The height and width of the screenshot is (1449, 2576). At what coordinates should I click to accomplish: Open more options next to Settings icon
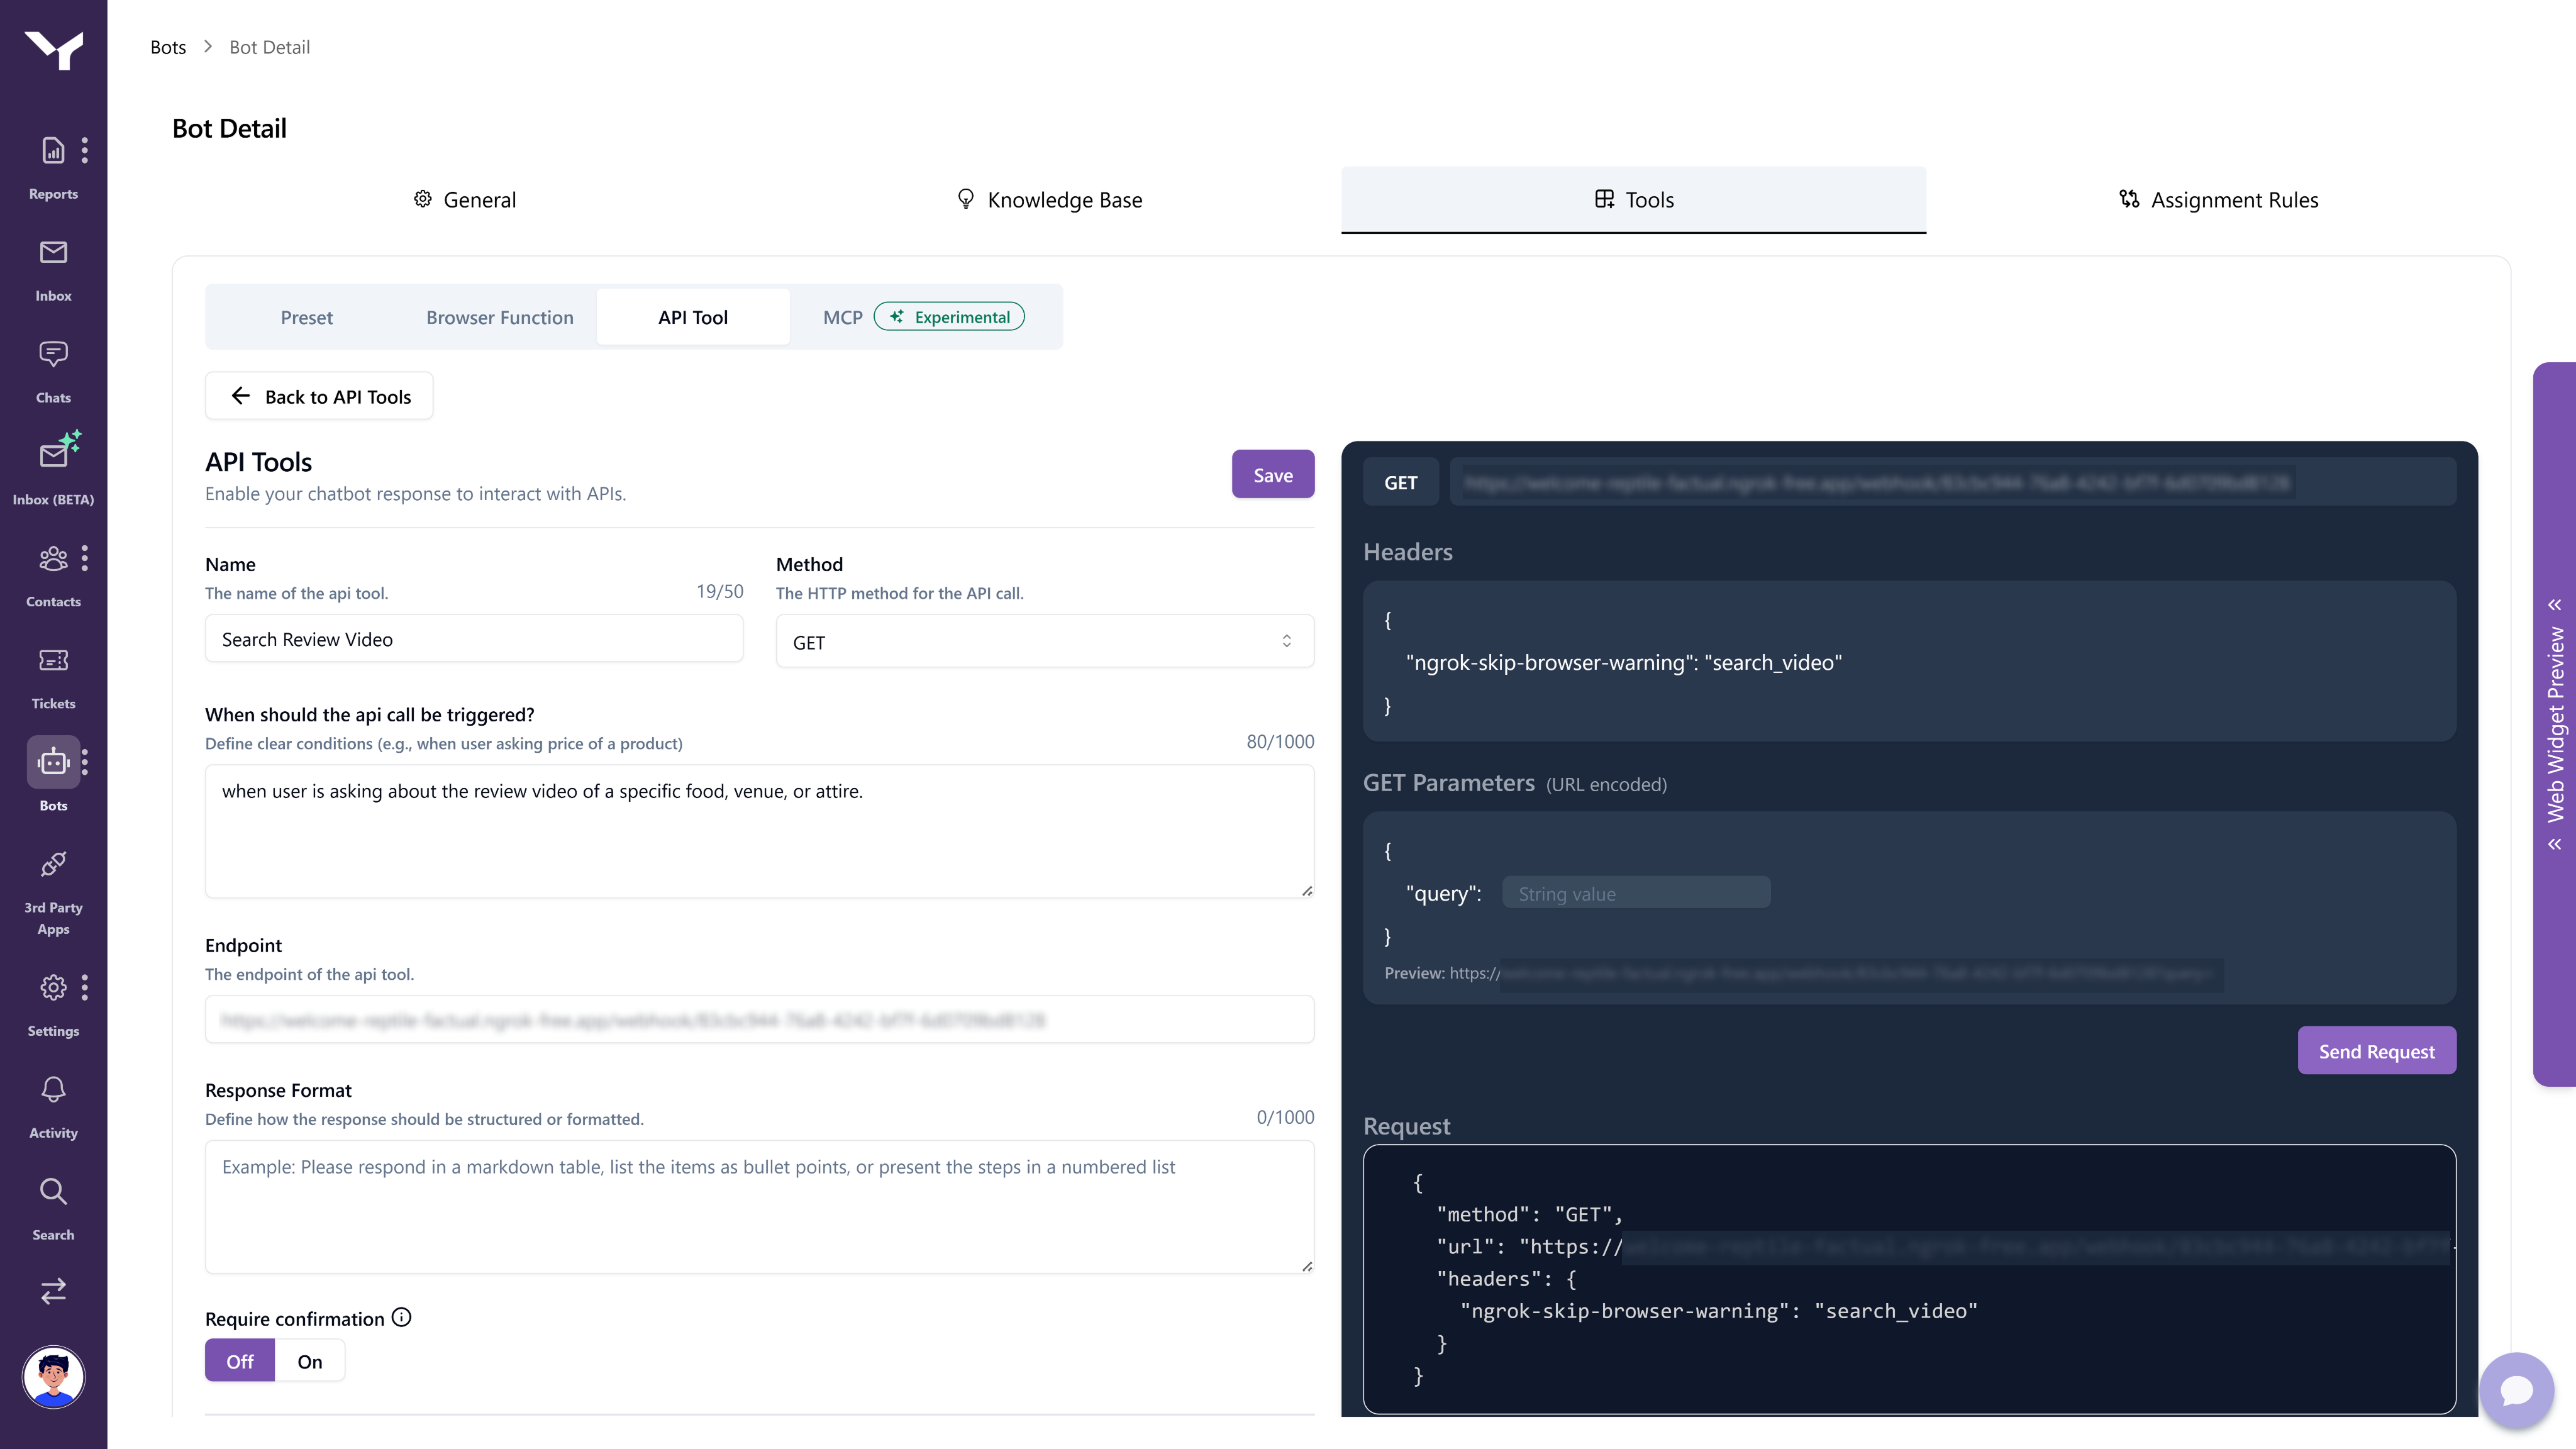pyautogui.click(x=85, y=988)
